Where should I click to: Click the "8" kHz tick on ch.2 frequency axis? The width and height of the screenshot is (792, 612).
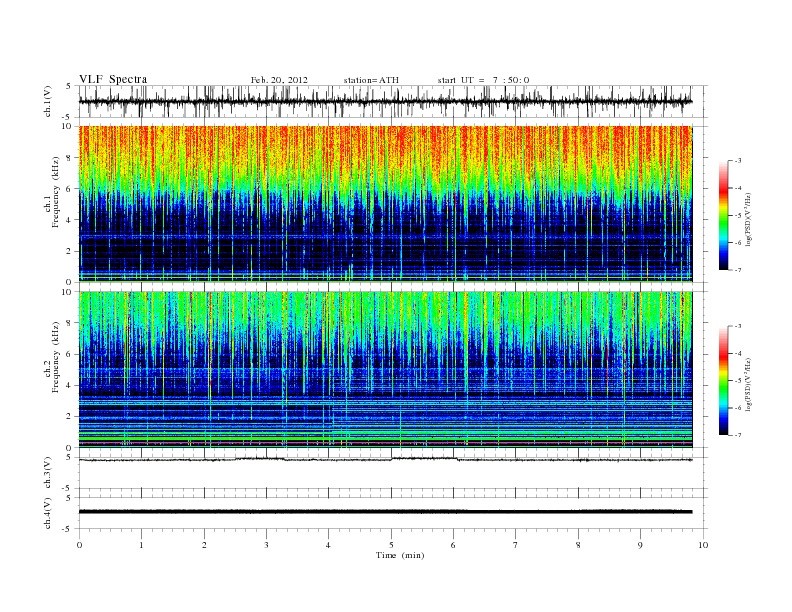(69, 323)
